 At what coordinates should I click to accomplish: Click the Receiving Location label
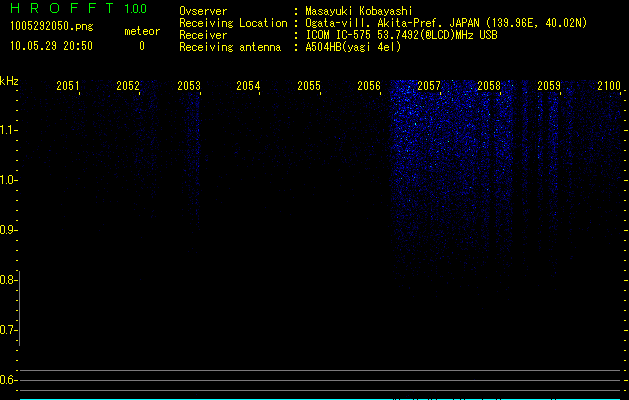pyautogui.click(x=233, y=23)
